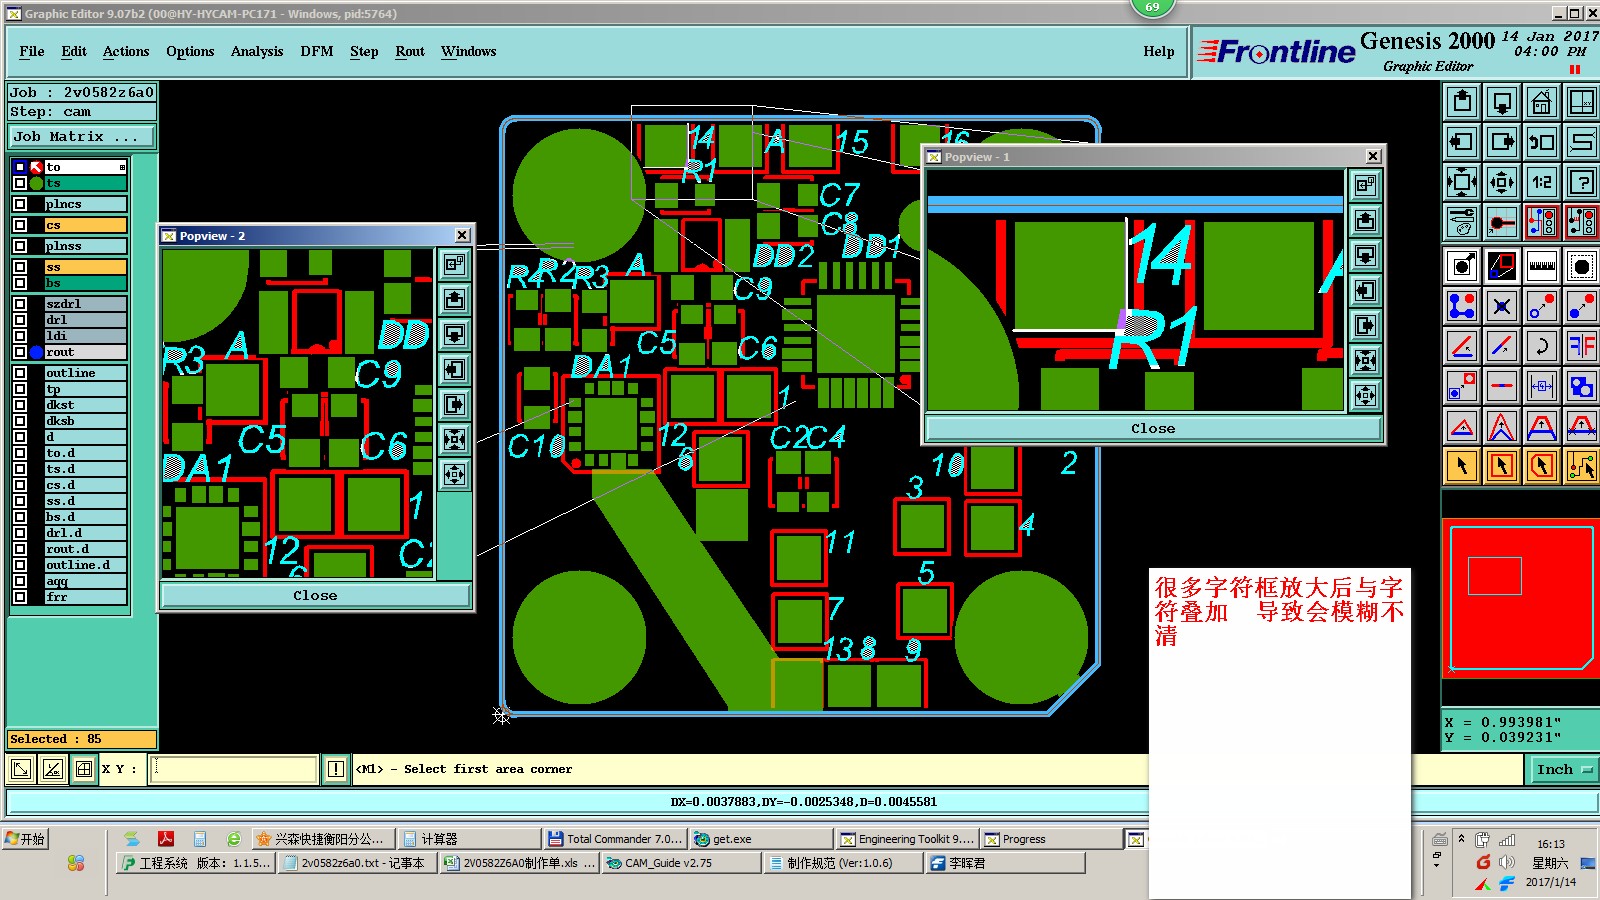Click the delete point X icon
The image size is (1600, 900).
click(1502, 306)
